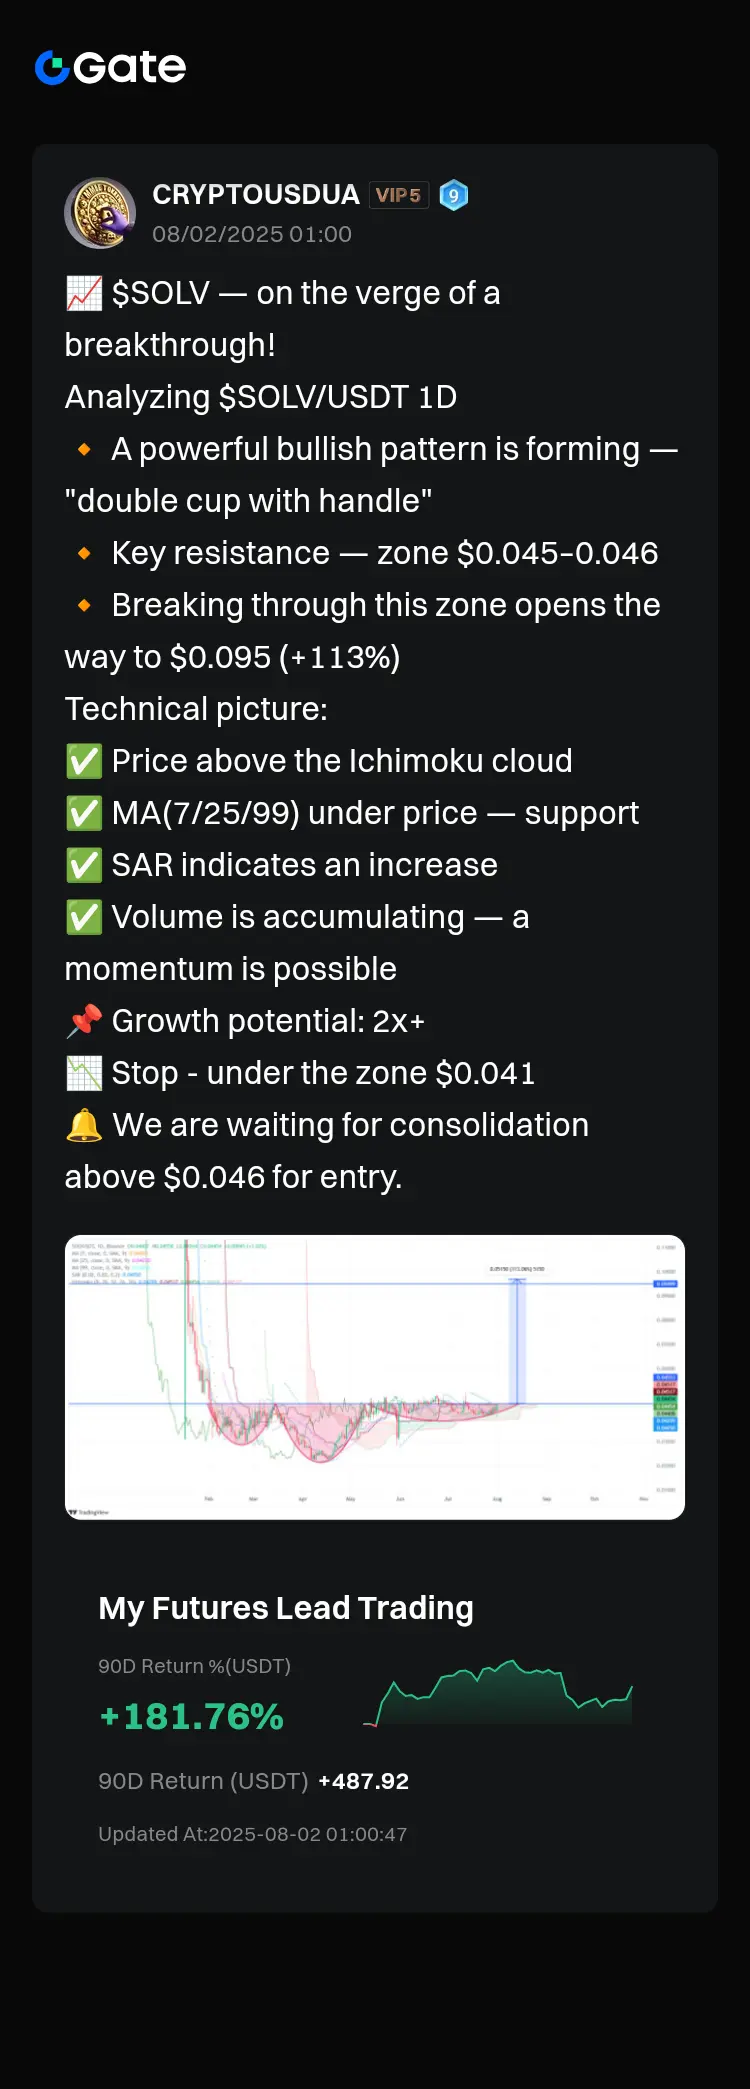
Task: Click the bell icon near waiting for consolidation
Action: (84, 1125)
